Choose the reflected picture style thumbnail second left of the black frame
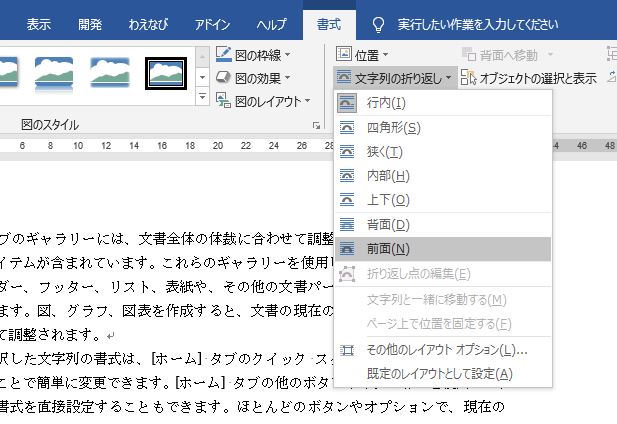The width and height of the screenshot is (617, 424). (x=54, y=73)
